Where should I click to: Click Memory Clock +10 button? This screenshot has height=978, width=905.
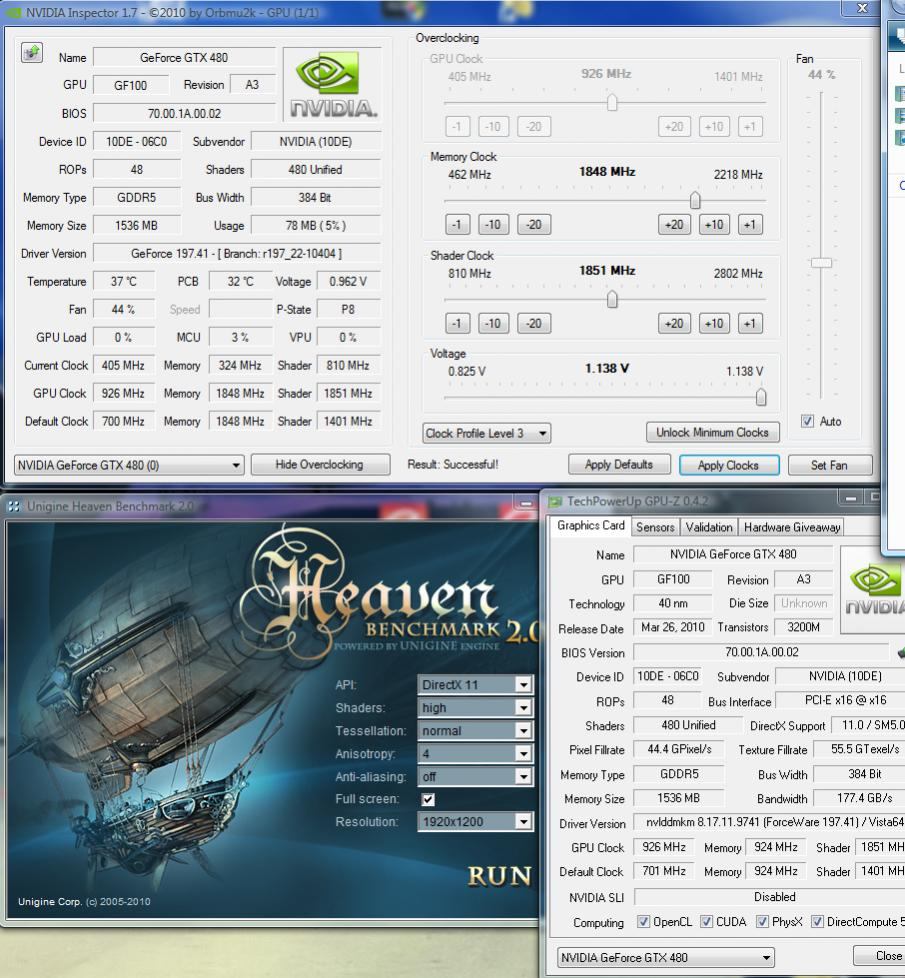tap(714, 225)
